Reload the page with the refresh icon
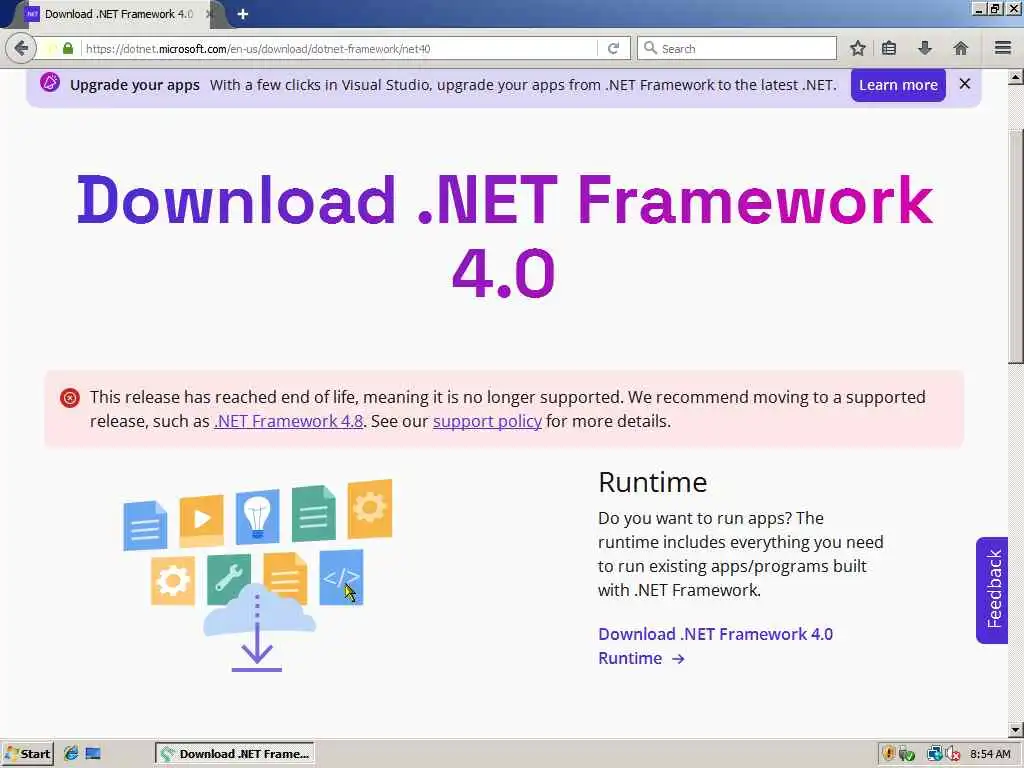This screenshot has height=768, width=1024. (613, 48)
